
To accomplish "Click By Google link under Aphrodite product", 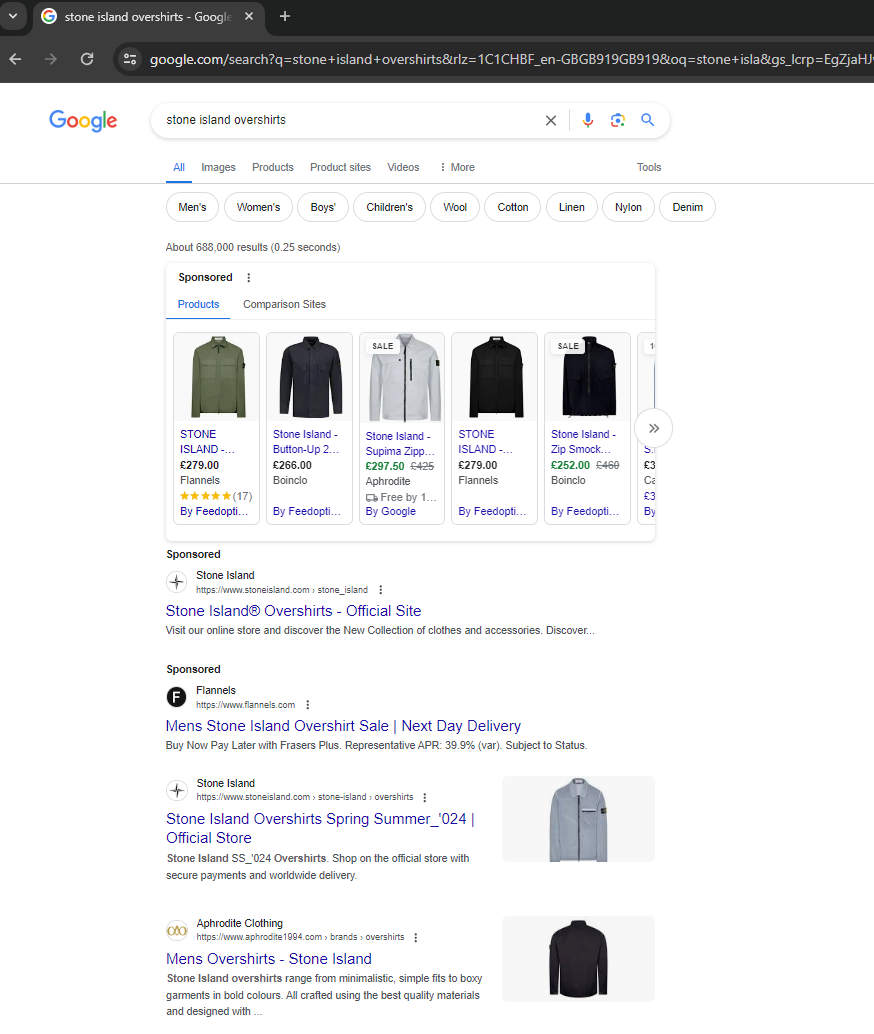I will [390, 512].
